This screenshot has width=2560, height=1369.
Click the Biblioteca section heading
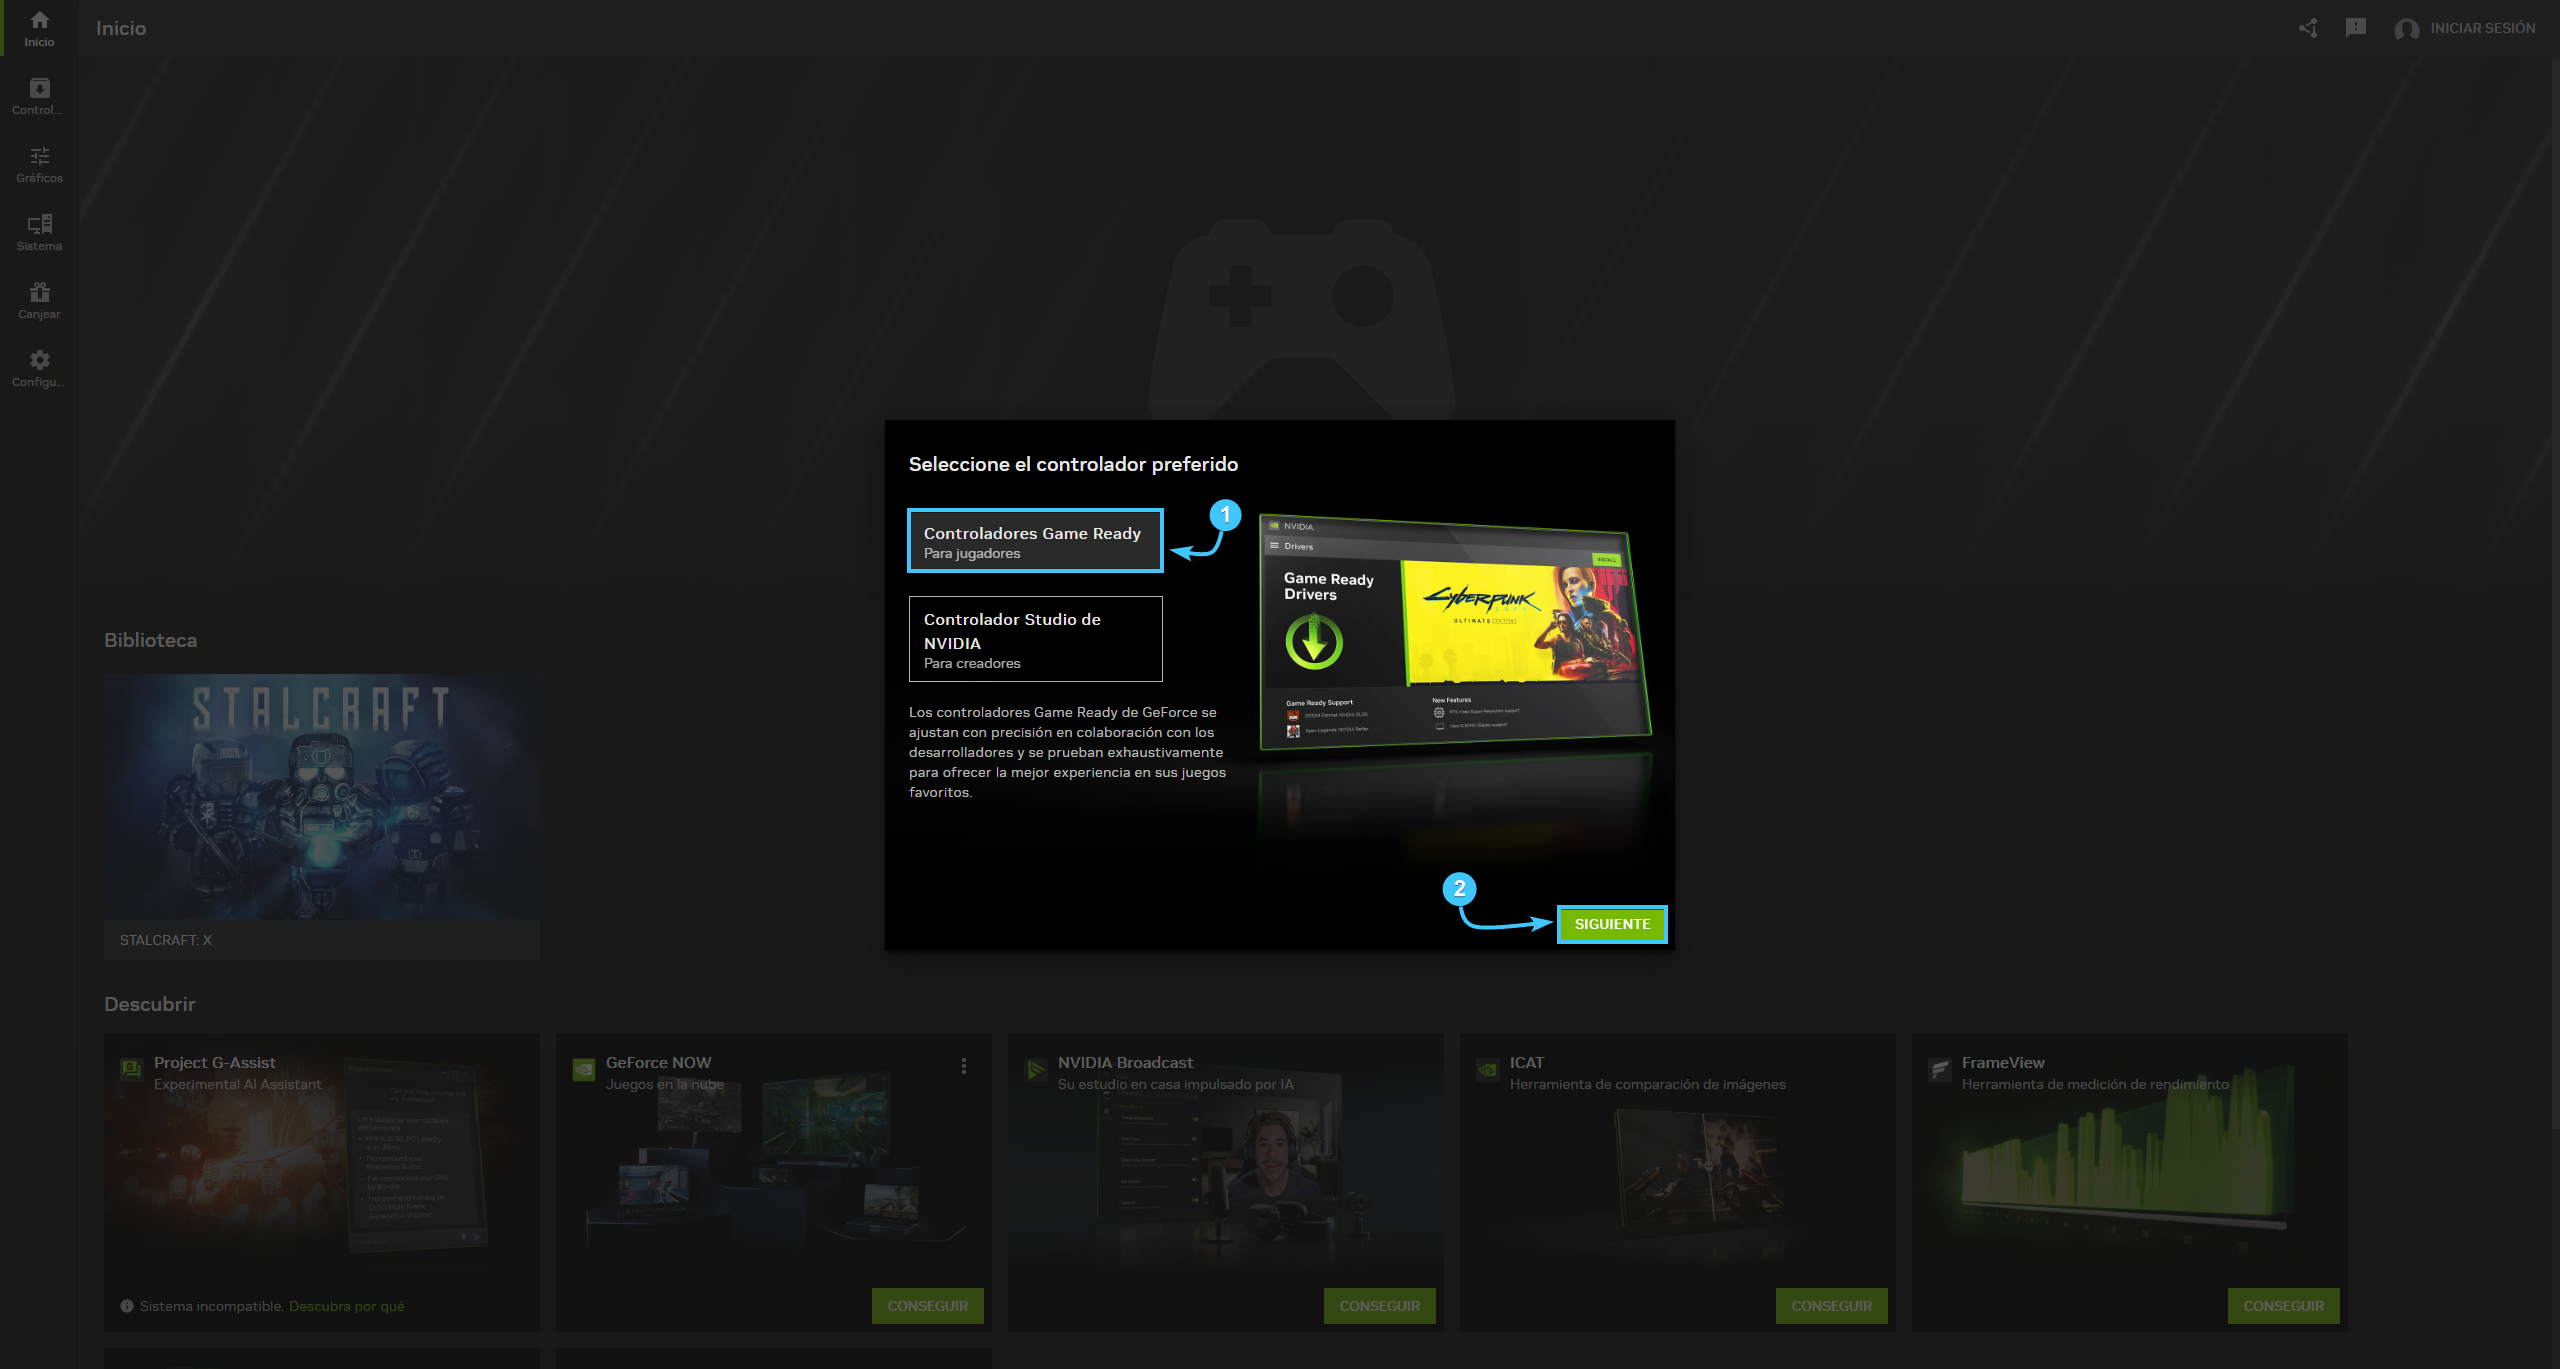(x=150, y=640)
